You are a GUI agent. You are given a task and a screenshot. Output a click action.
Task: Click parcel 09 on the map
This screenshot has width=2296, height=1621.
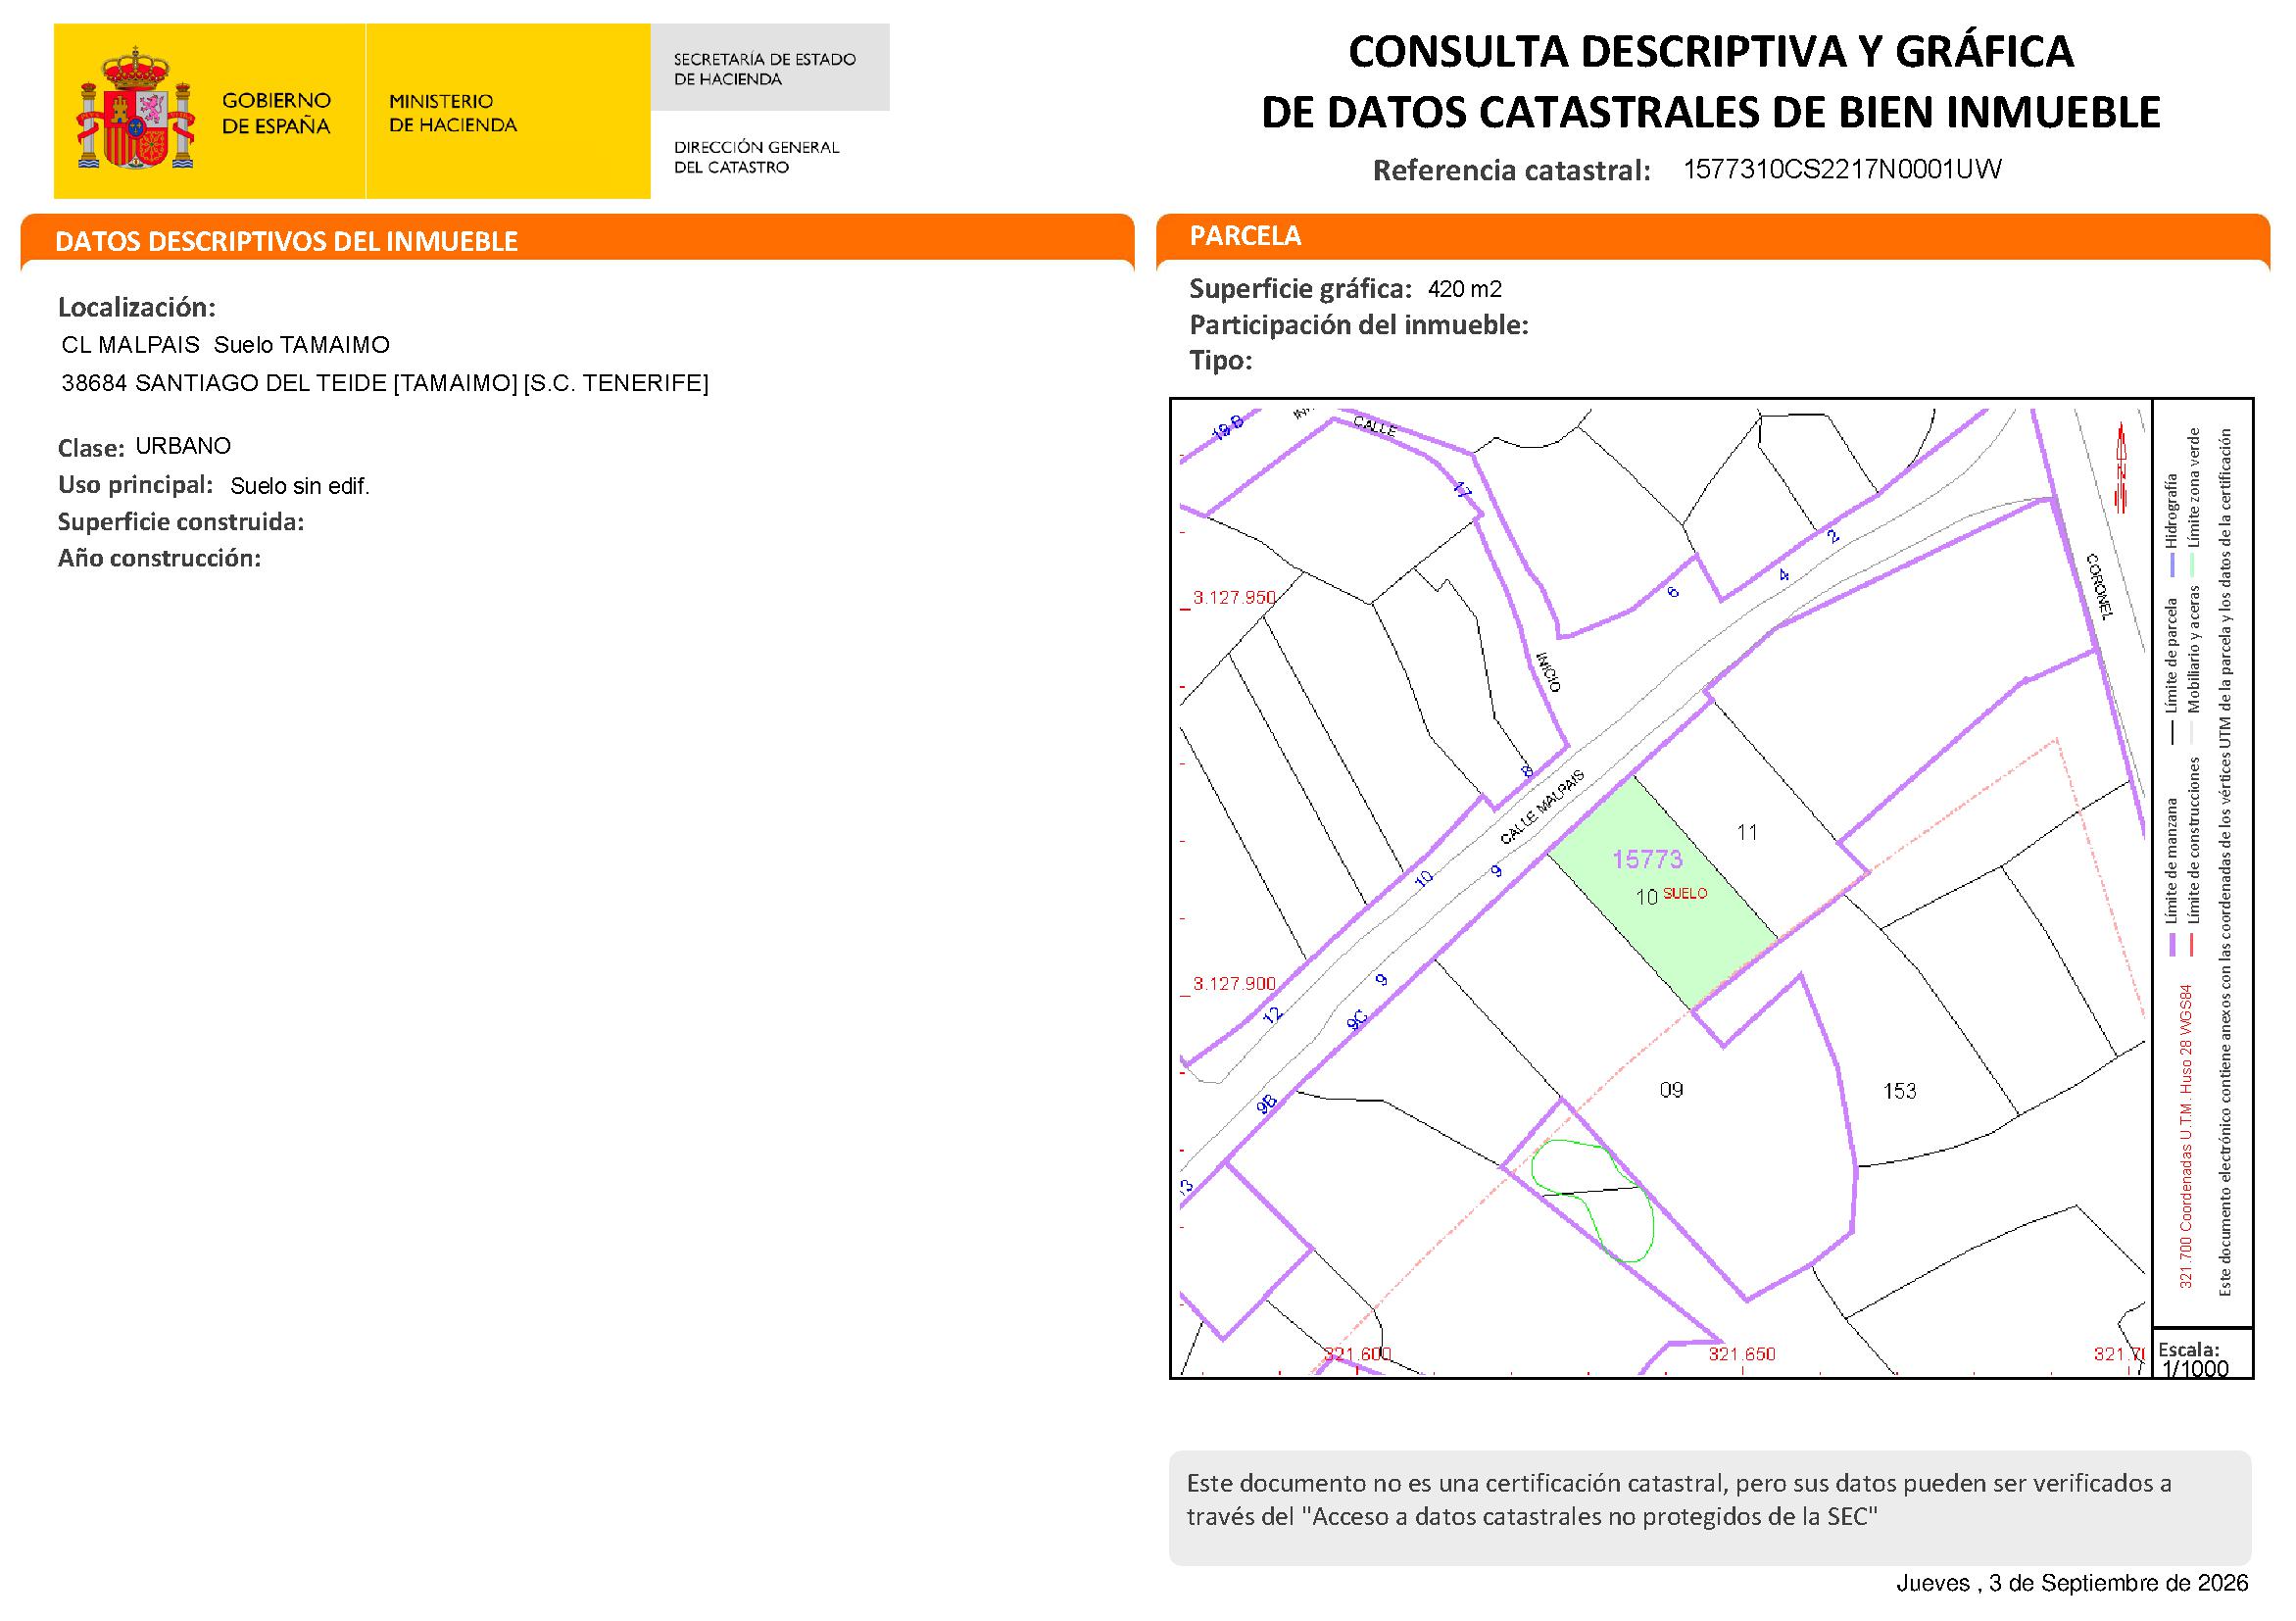(1671, 1090)
